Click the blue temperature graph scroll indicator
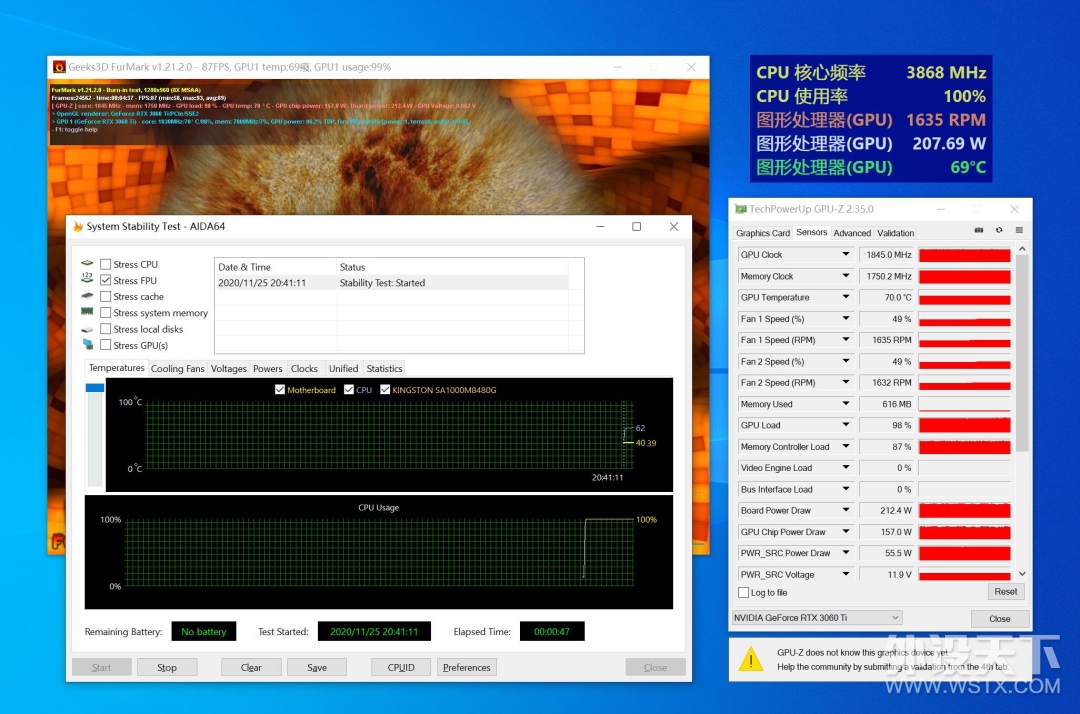Screen dimensions: 1080x714 pos(95,388)
